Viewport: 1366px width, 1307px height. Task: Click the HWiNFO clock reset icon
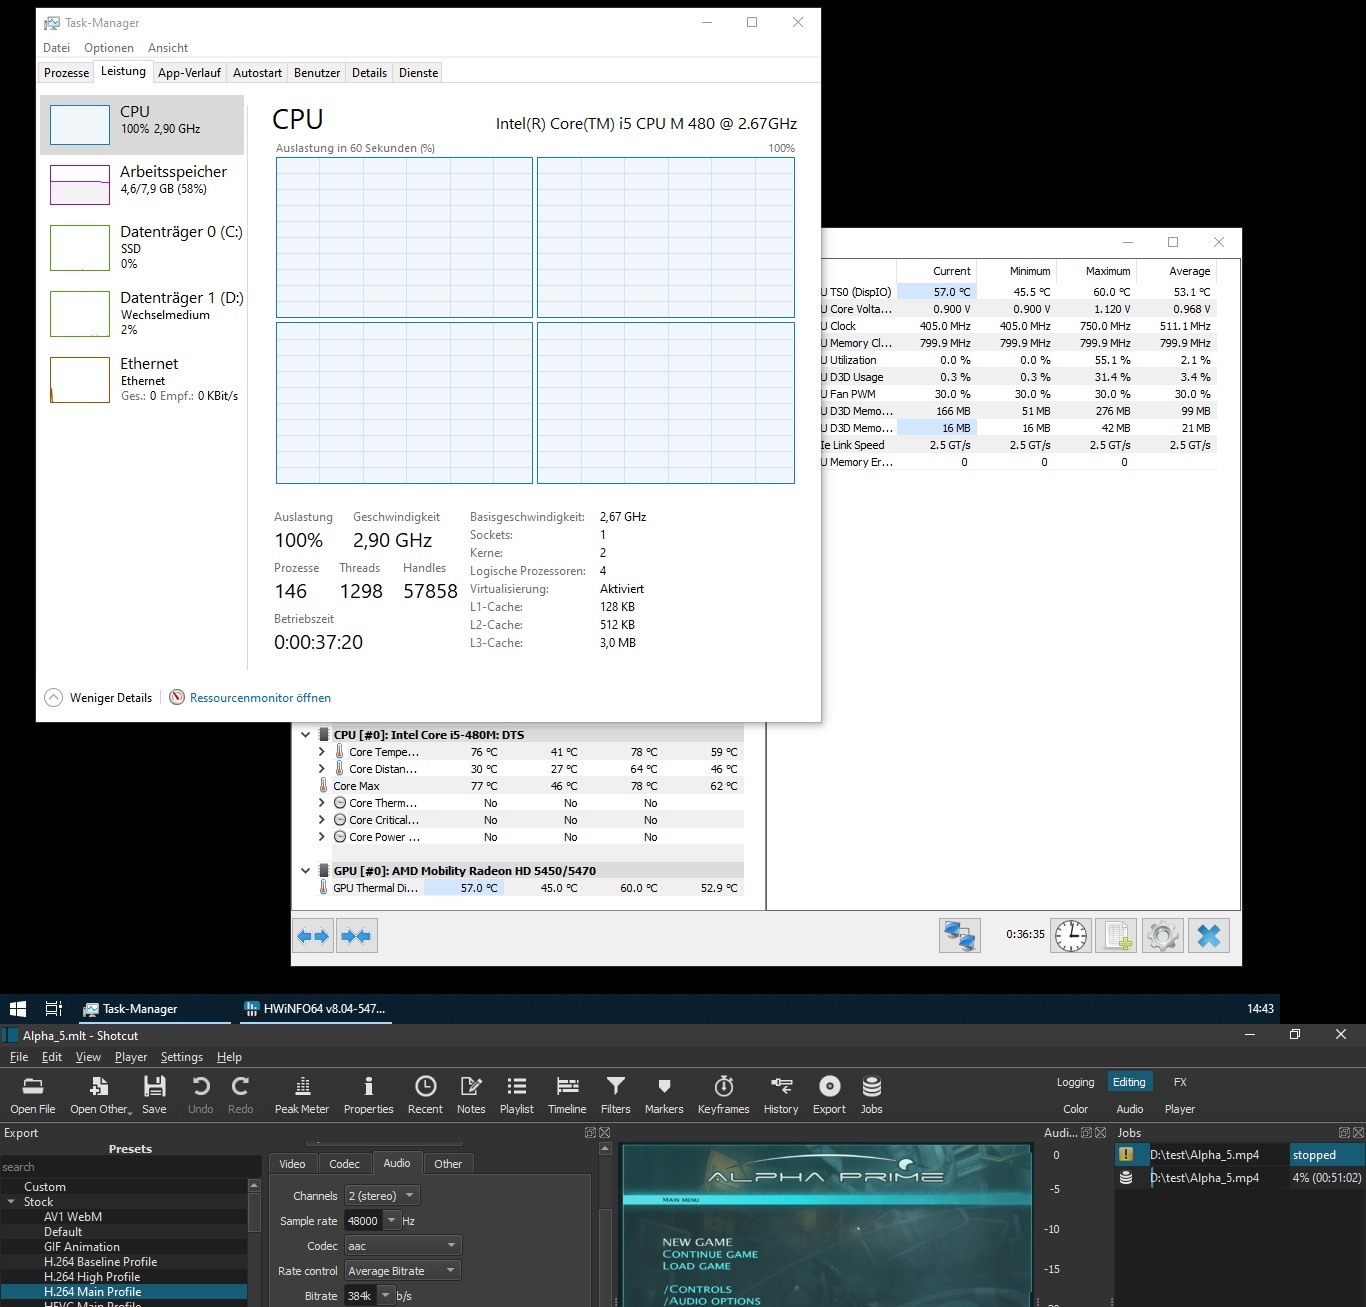point(1071,936)
